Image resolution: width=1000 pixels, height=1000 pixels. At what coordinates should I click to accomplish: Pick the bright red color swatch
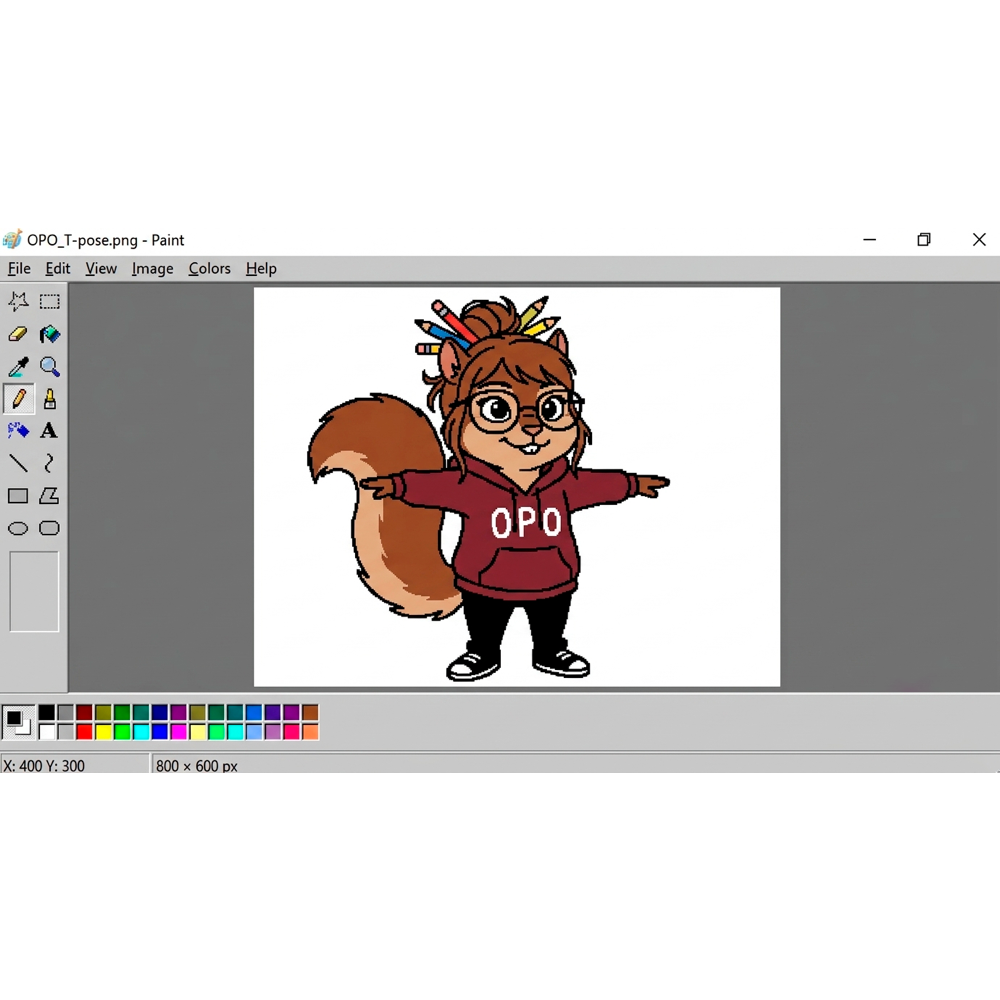[84, 732]
